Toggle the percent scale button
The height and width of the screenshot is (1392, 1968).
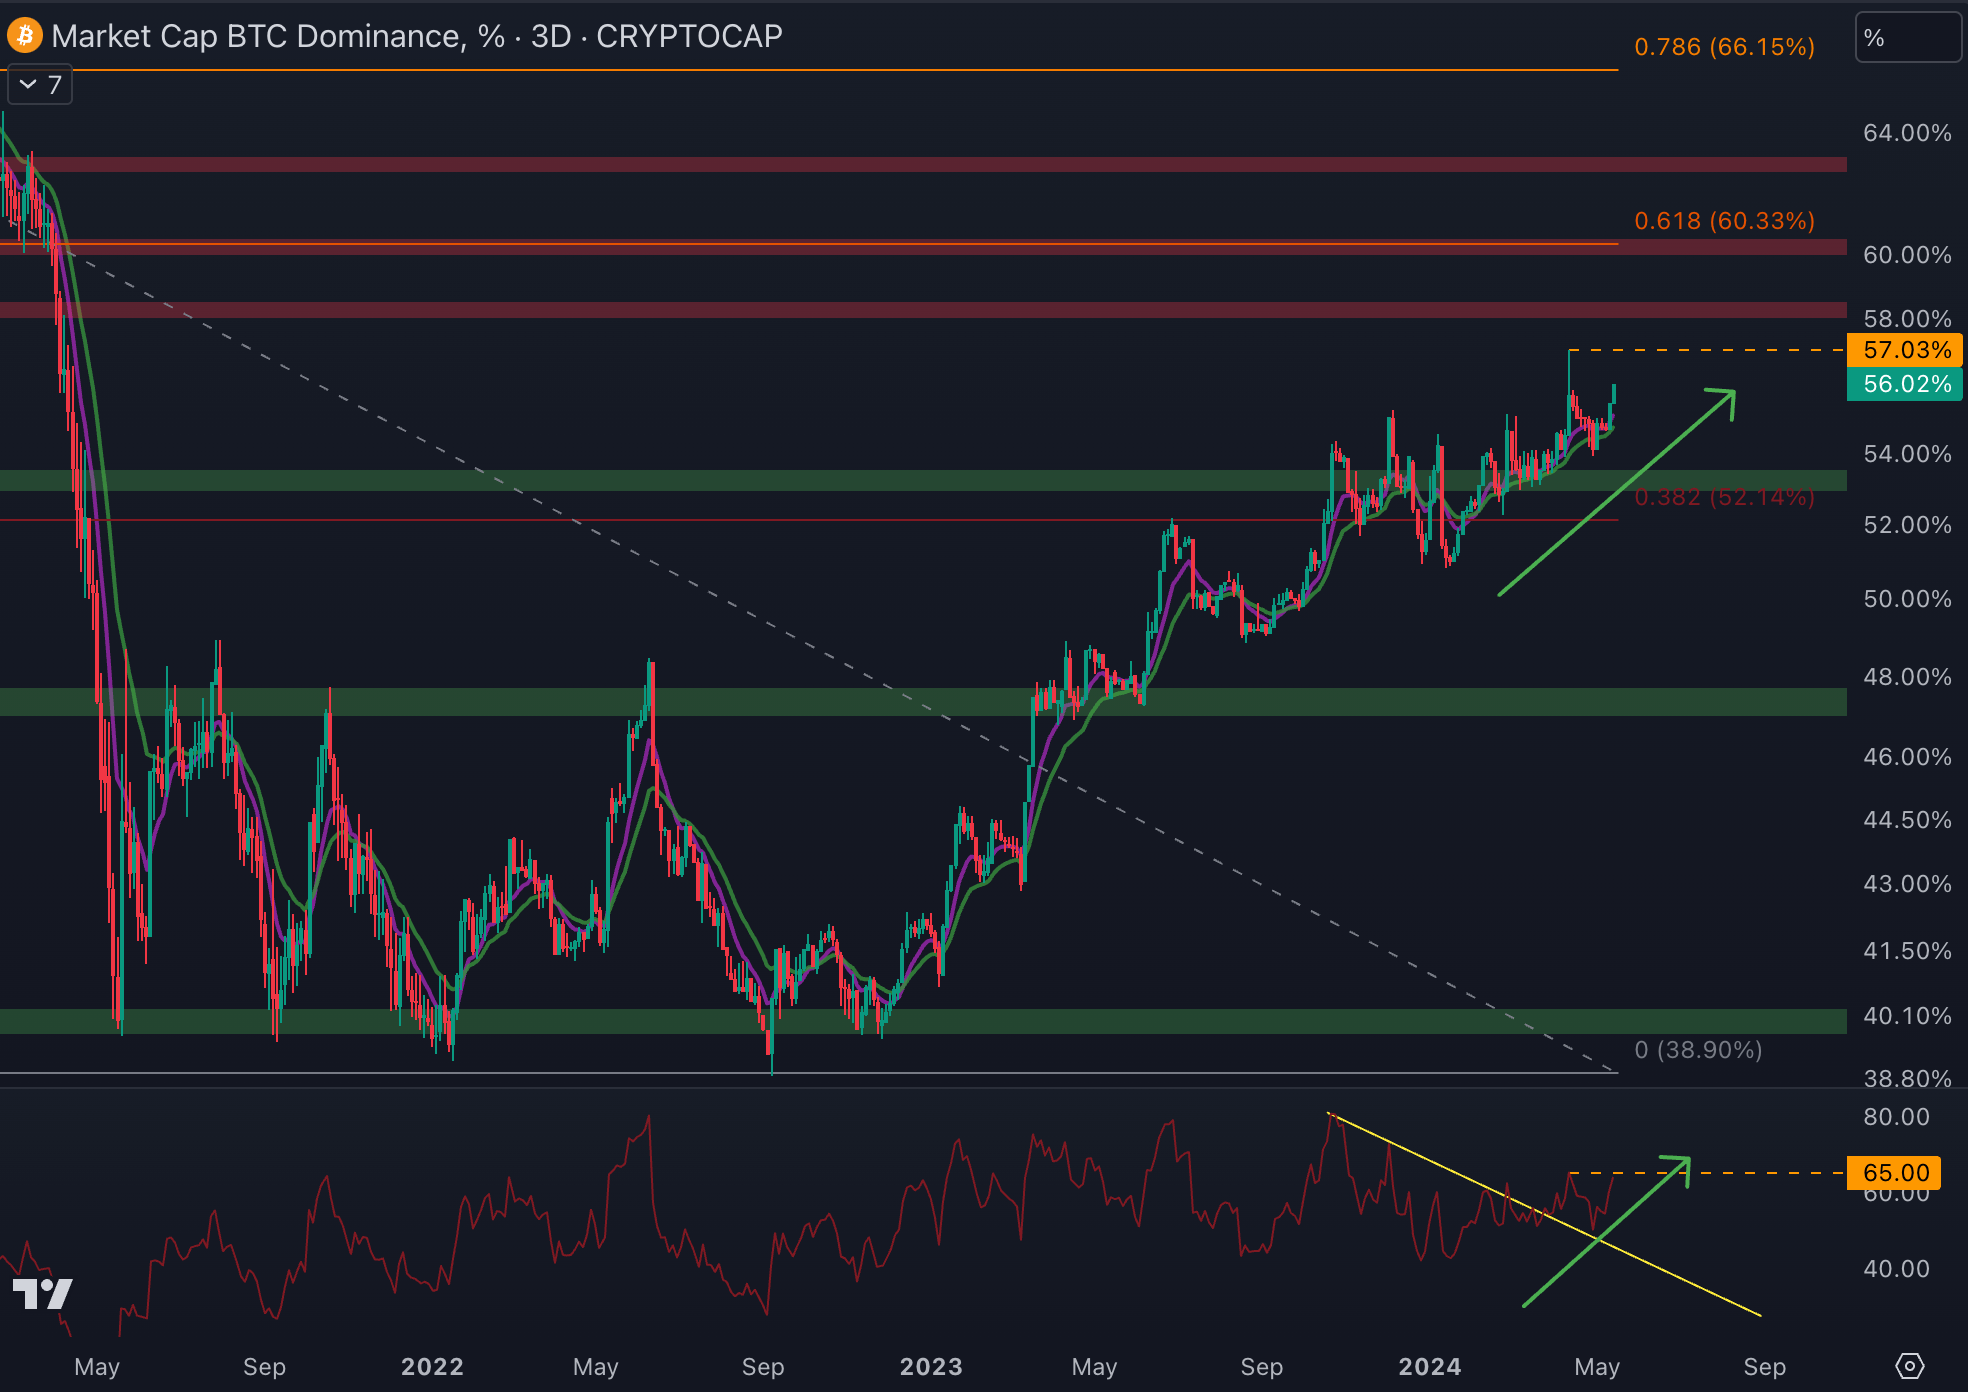[1907, 38]
